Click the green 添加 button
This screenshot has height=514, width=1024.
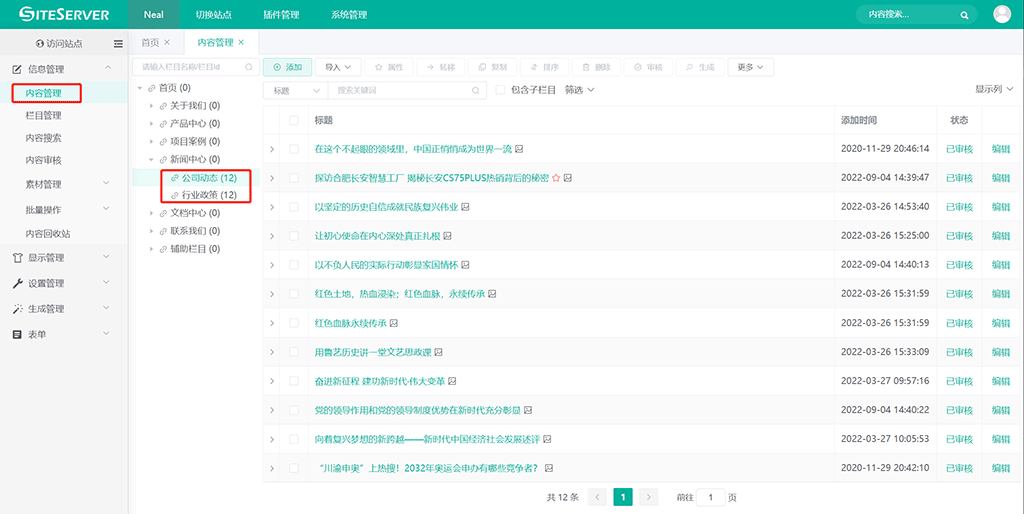286,67
